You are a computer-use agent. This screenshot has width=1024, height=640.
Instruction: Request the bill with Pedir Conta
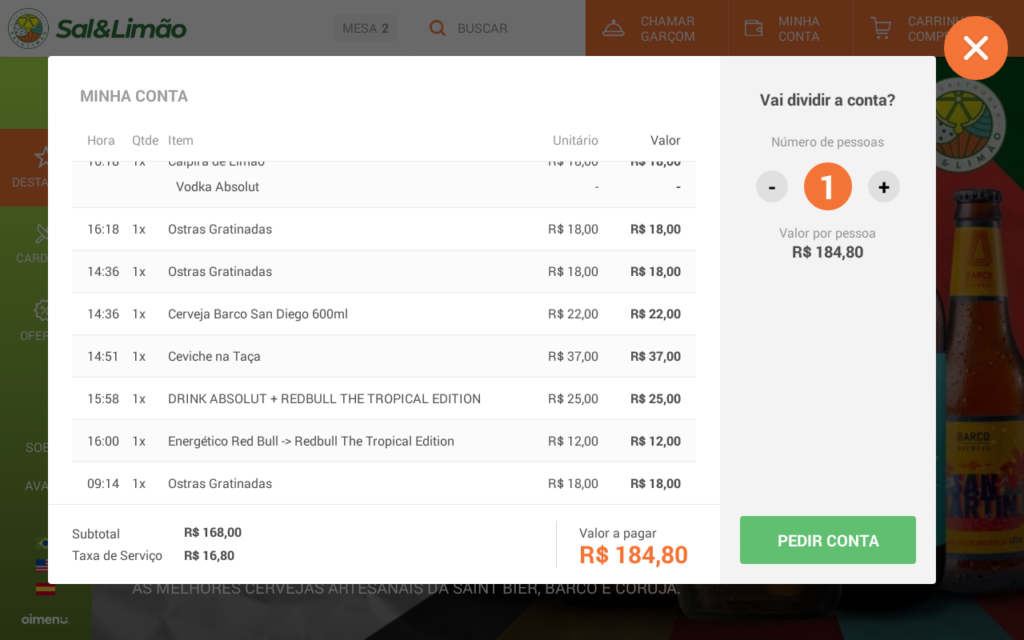[x=827, y=540]
